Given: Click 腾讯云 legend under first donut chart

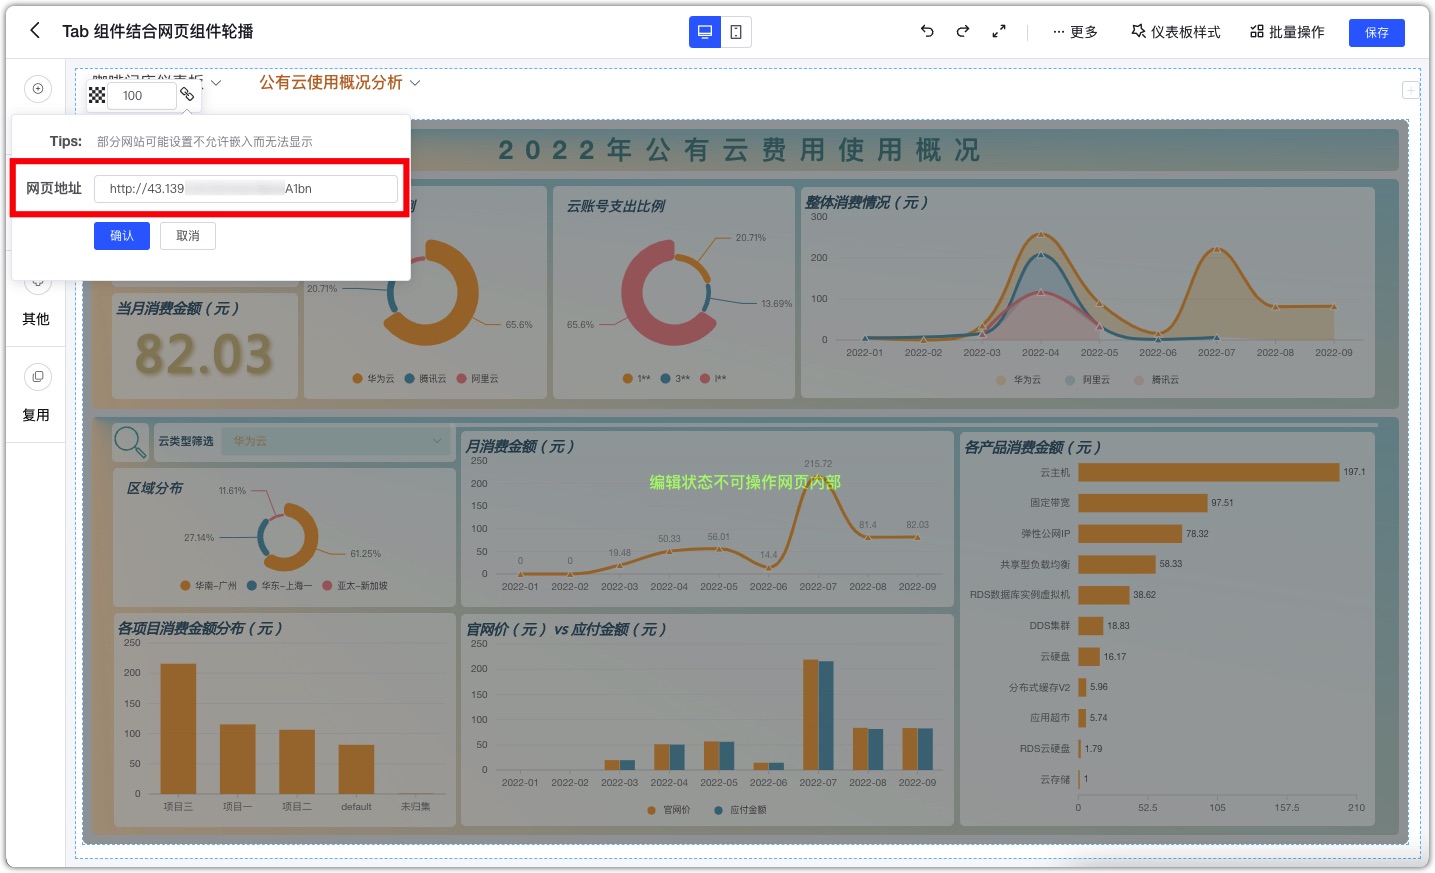Looking at the screenshot, I should (426, 379).
